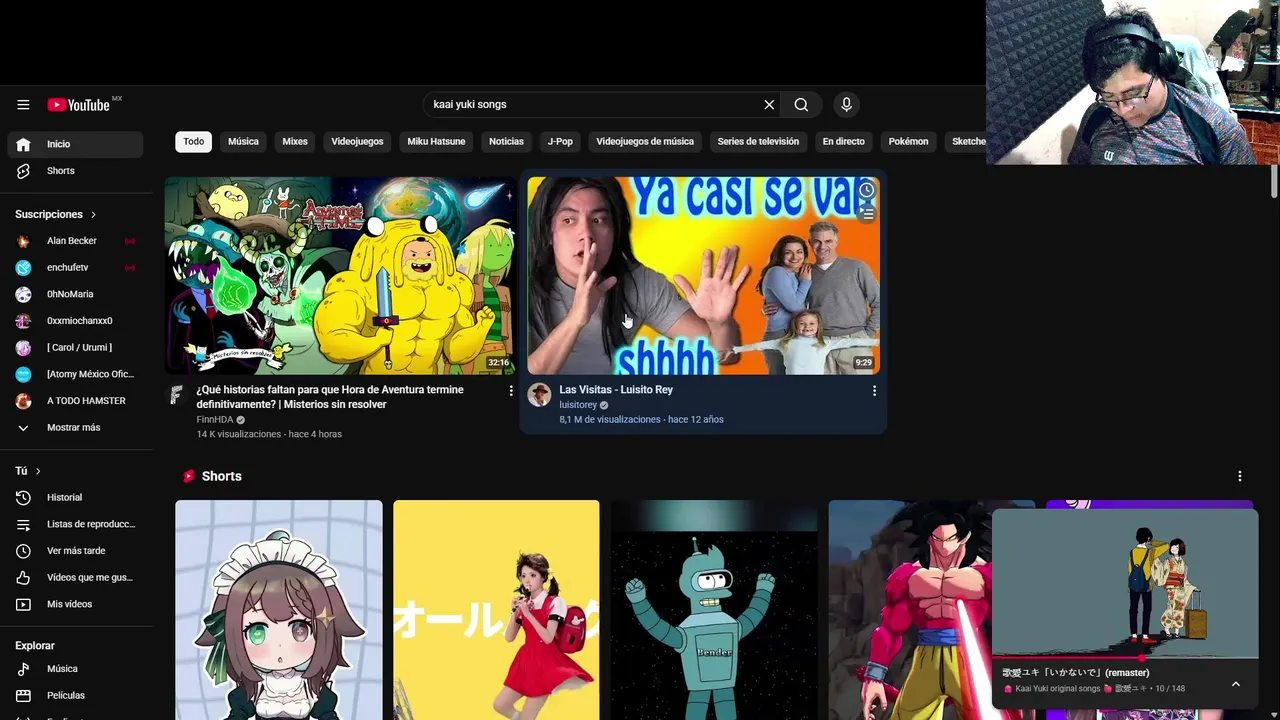This screenshot has height=720, width=1280.
Task: Select the Mixes filter chip
Action: coord(295,142)
